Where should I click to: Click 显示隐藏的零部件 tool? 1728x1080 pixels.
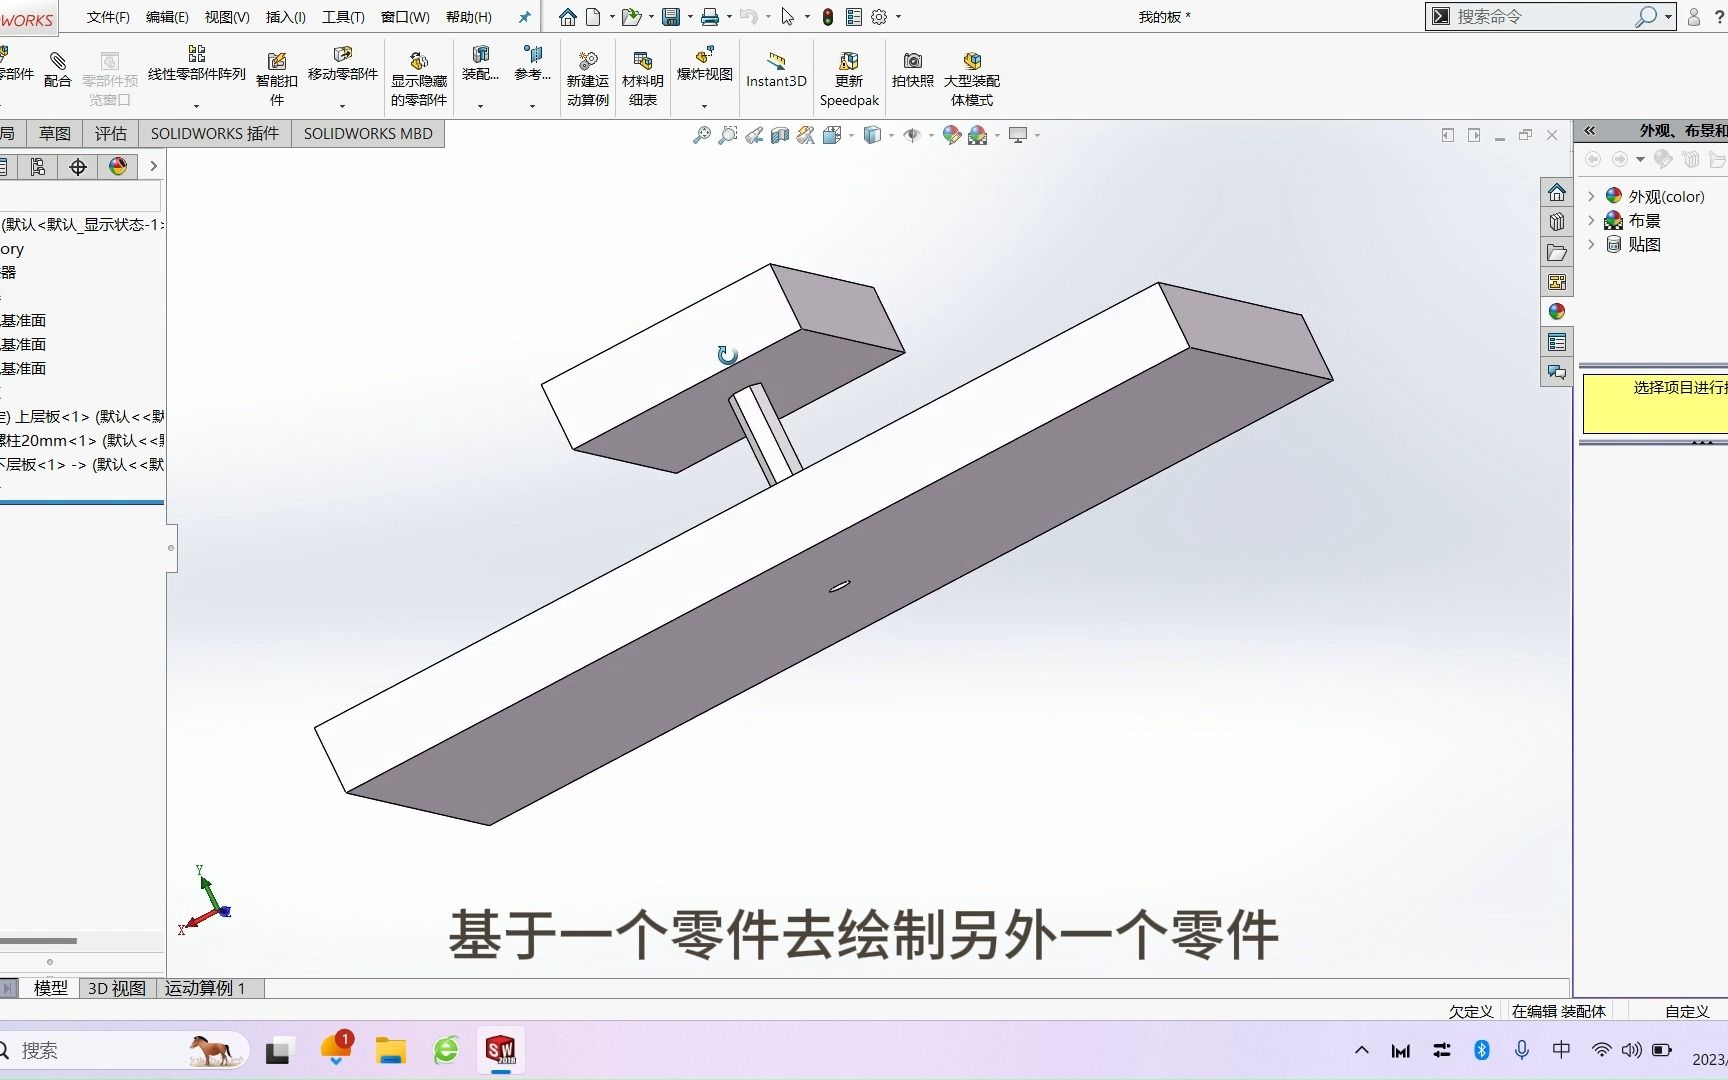click(x=419, y=80)
